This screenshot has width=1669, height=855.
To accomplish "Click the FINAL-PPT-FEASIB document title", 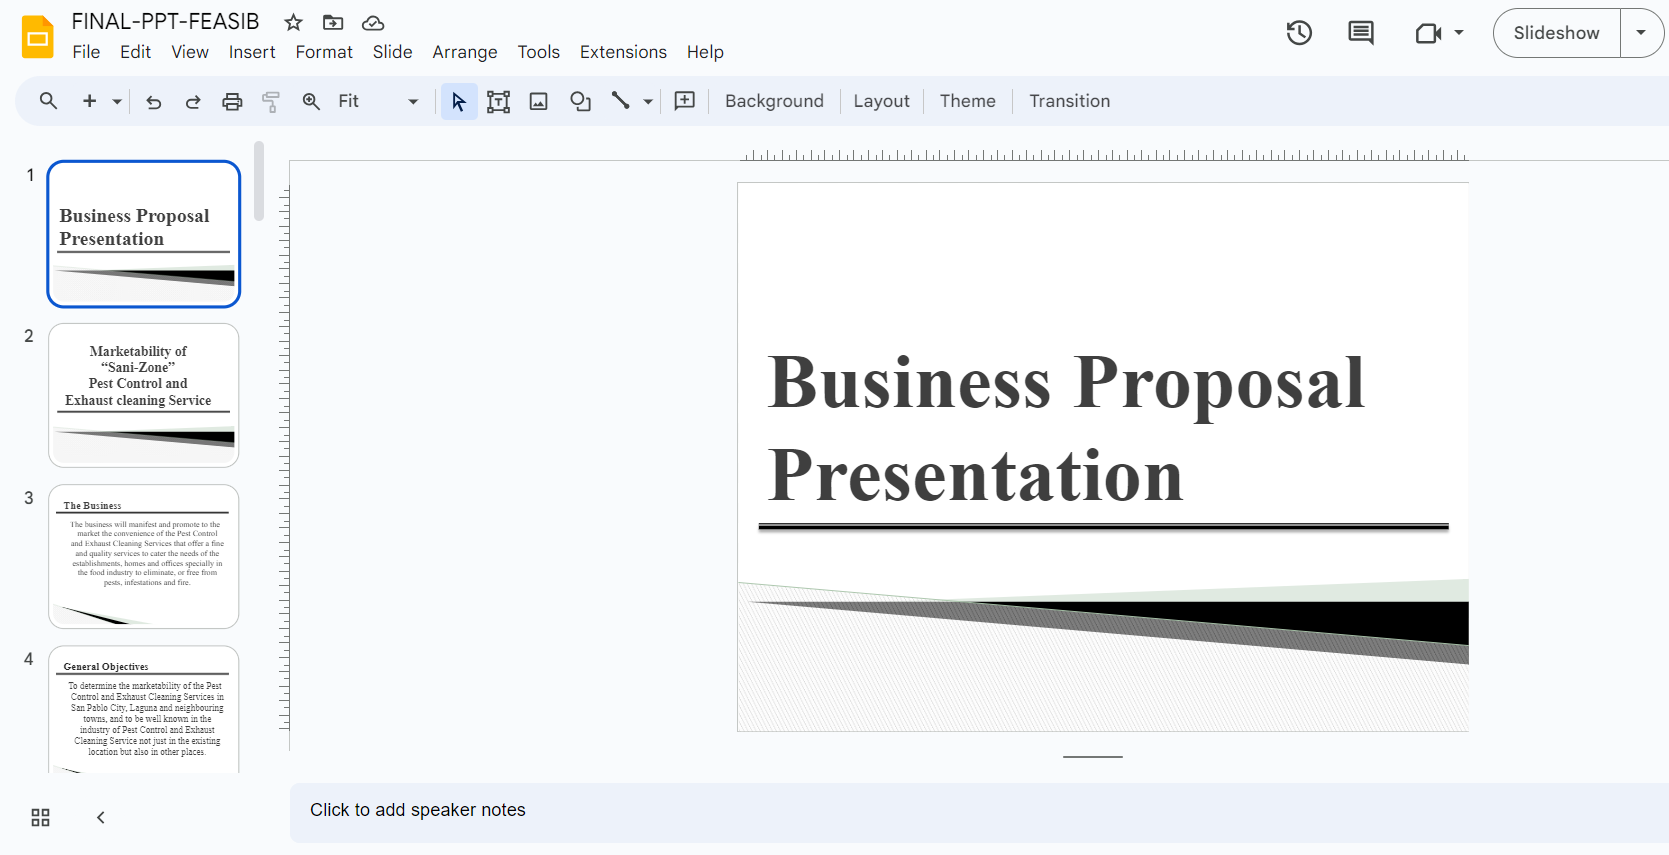I will (x=165, y=21).
